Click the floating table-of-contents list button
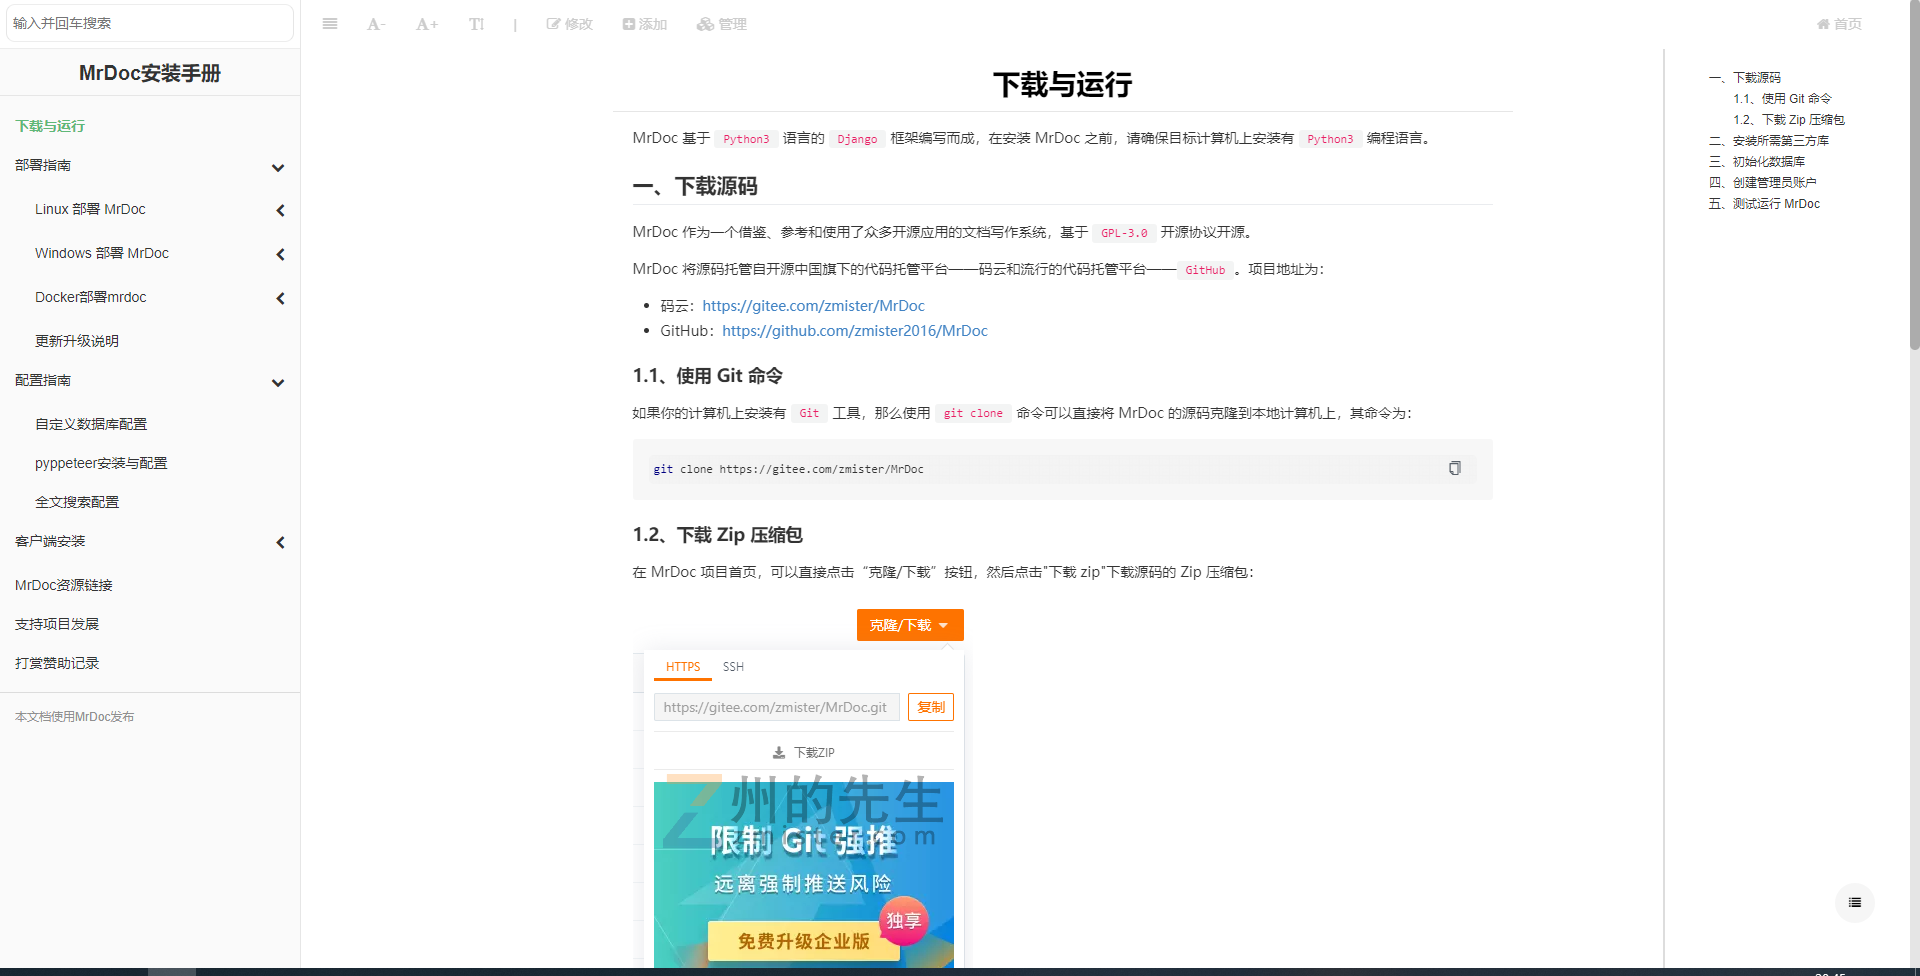The height and width of the screenshot is (976, 1920). (1855, 902)
